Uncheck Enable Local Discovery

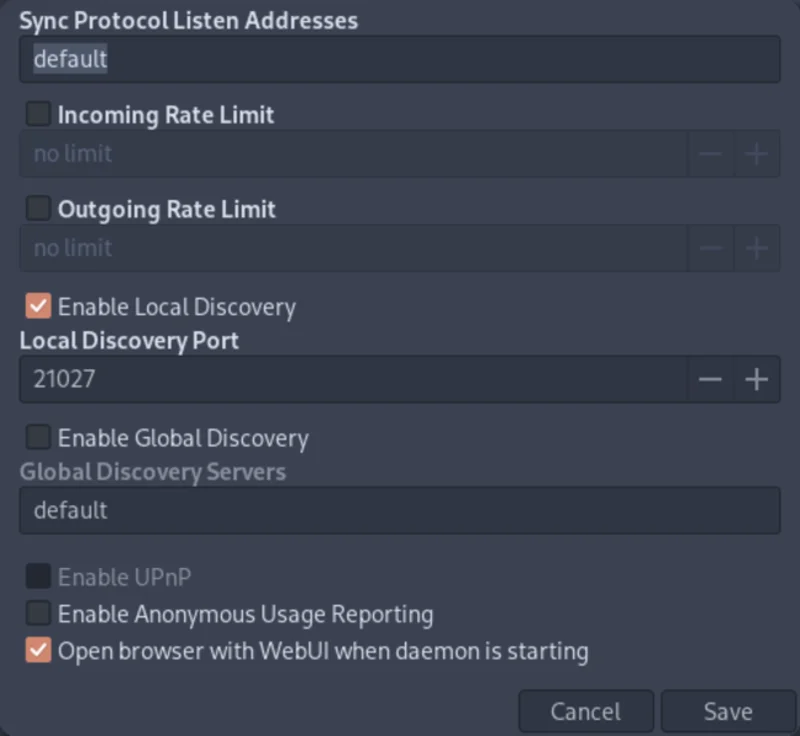38,306
